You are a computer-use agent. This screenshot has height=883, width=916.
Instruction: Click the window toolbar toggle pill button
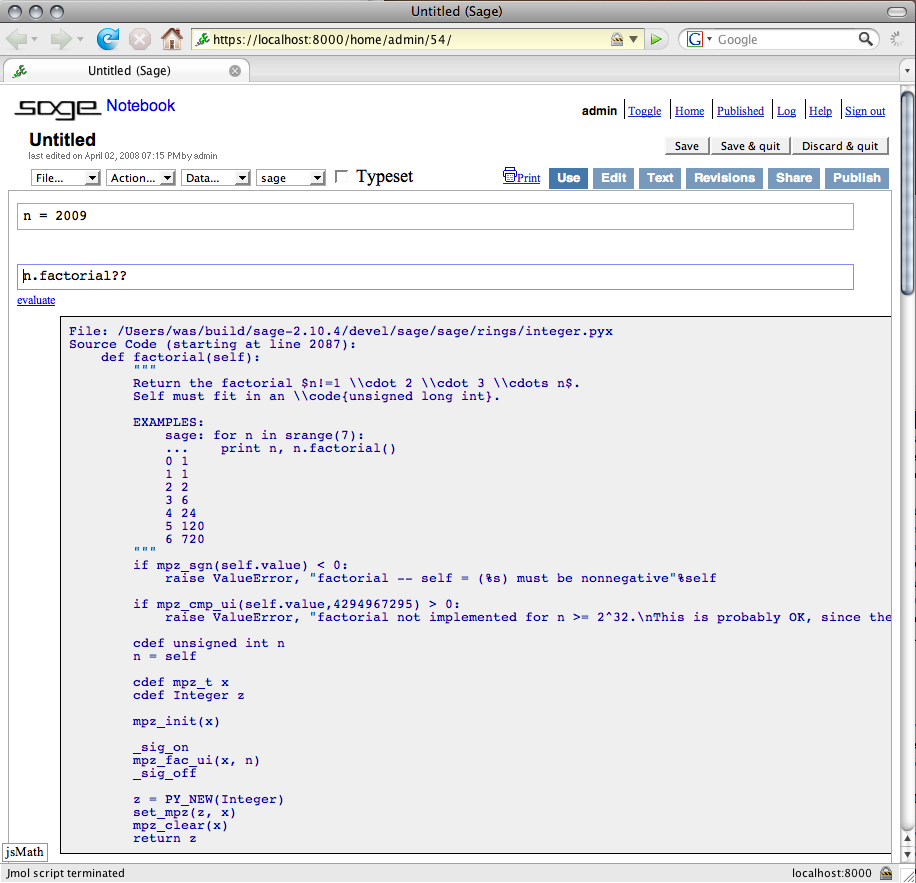pyautogui.click(x=897, y=12)
